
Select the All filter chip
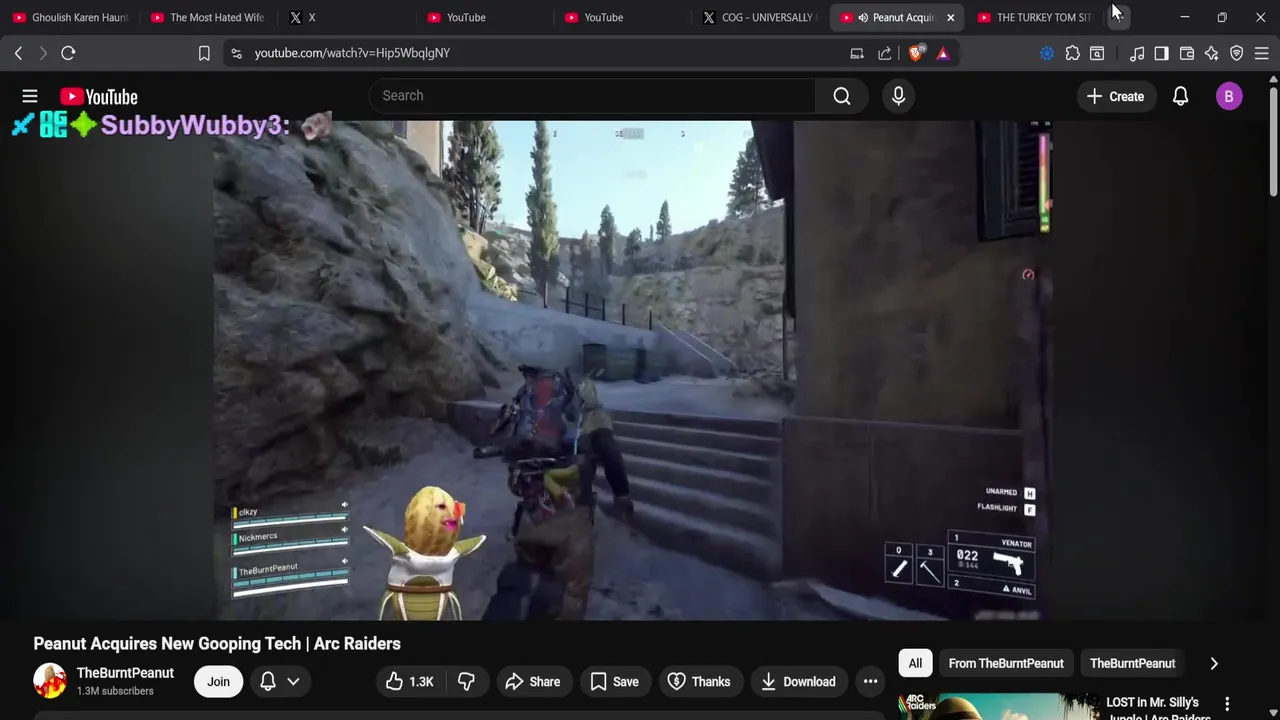(x=915, y=663)
